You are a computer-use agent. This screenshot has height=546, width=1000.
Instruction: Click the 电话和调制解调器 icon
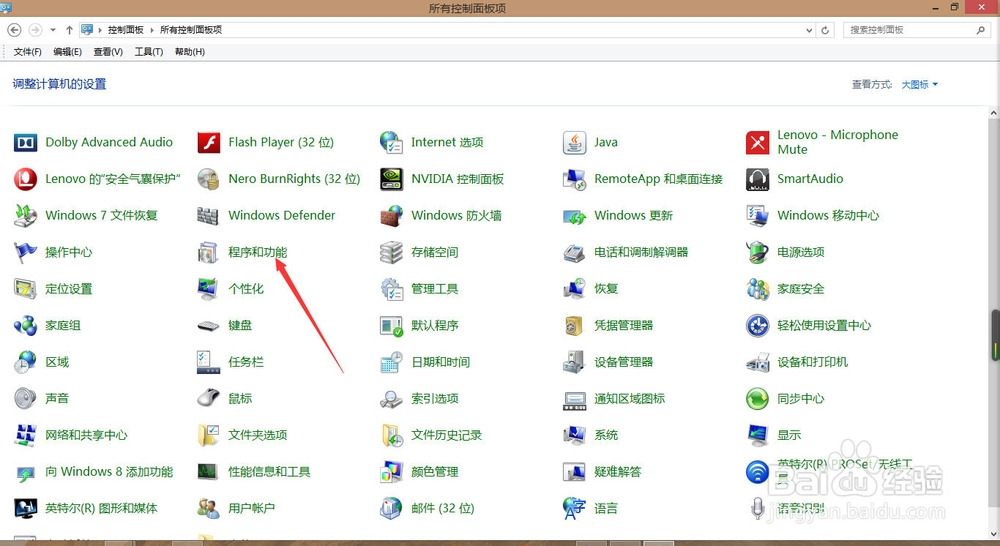click(x=574, y=253)
